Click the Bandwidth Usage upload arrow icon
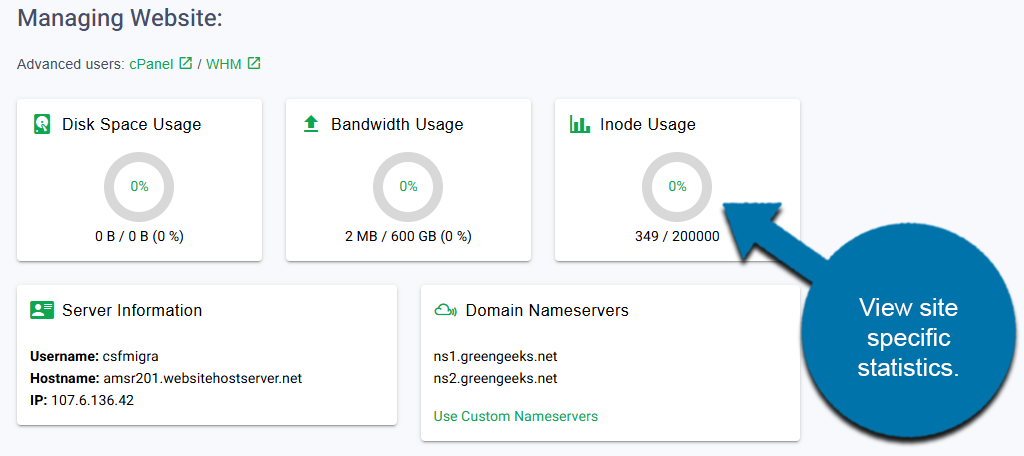The height and width of the screenshot is (456, 1024). pos(311,125)
